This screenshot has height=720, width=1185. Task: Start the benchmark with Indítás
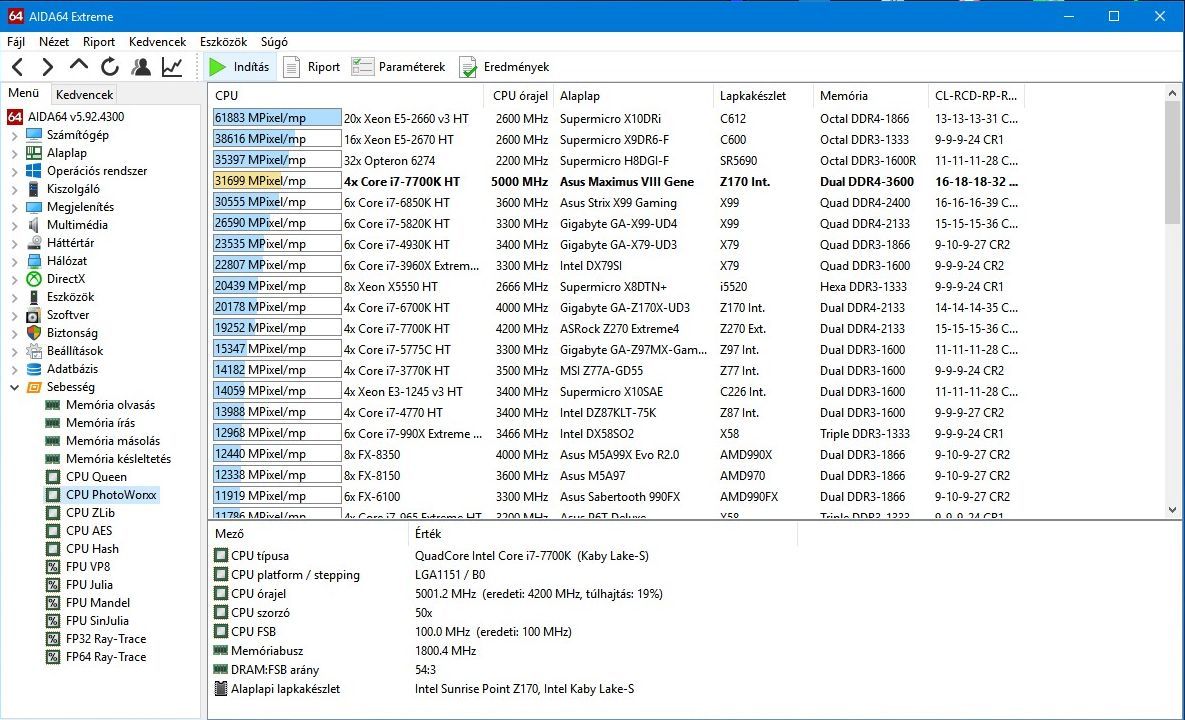point(240,67)
